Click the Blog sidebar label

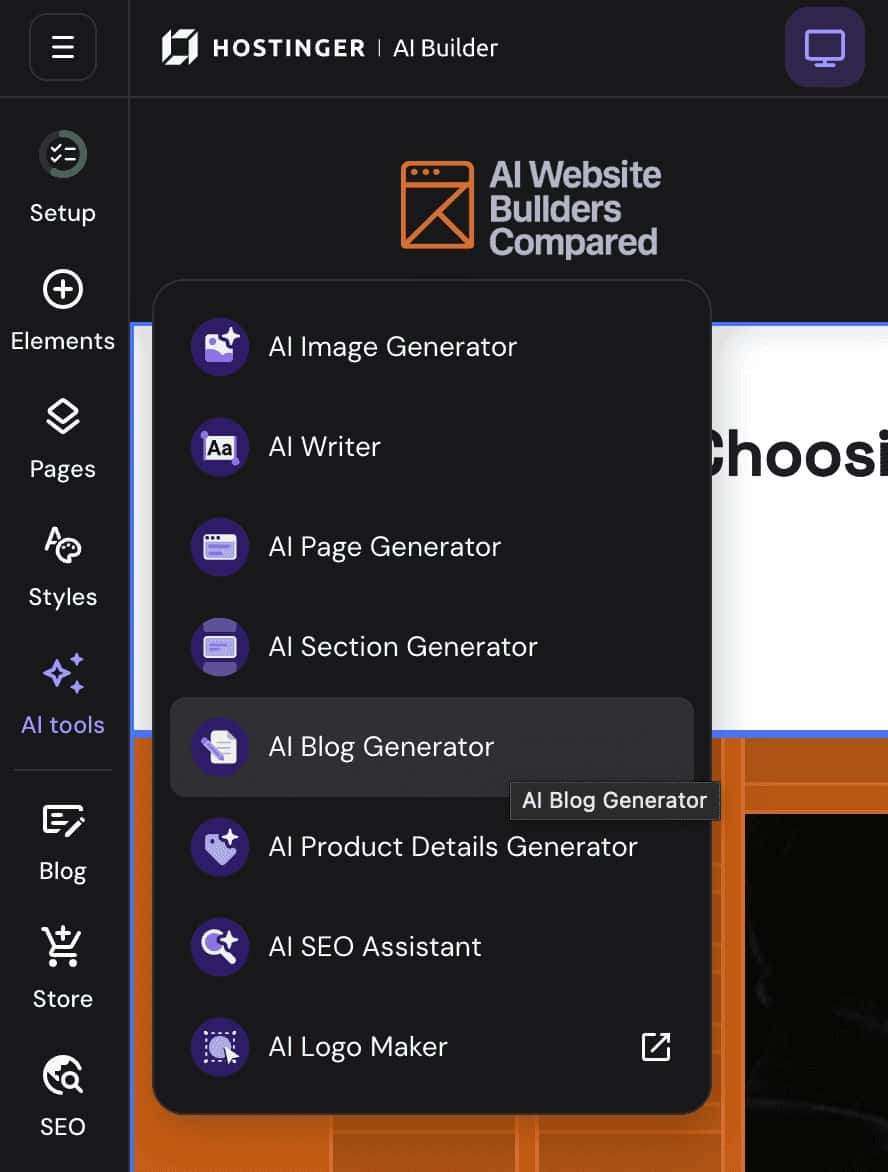click(63, 872)
